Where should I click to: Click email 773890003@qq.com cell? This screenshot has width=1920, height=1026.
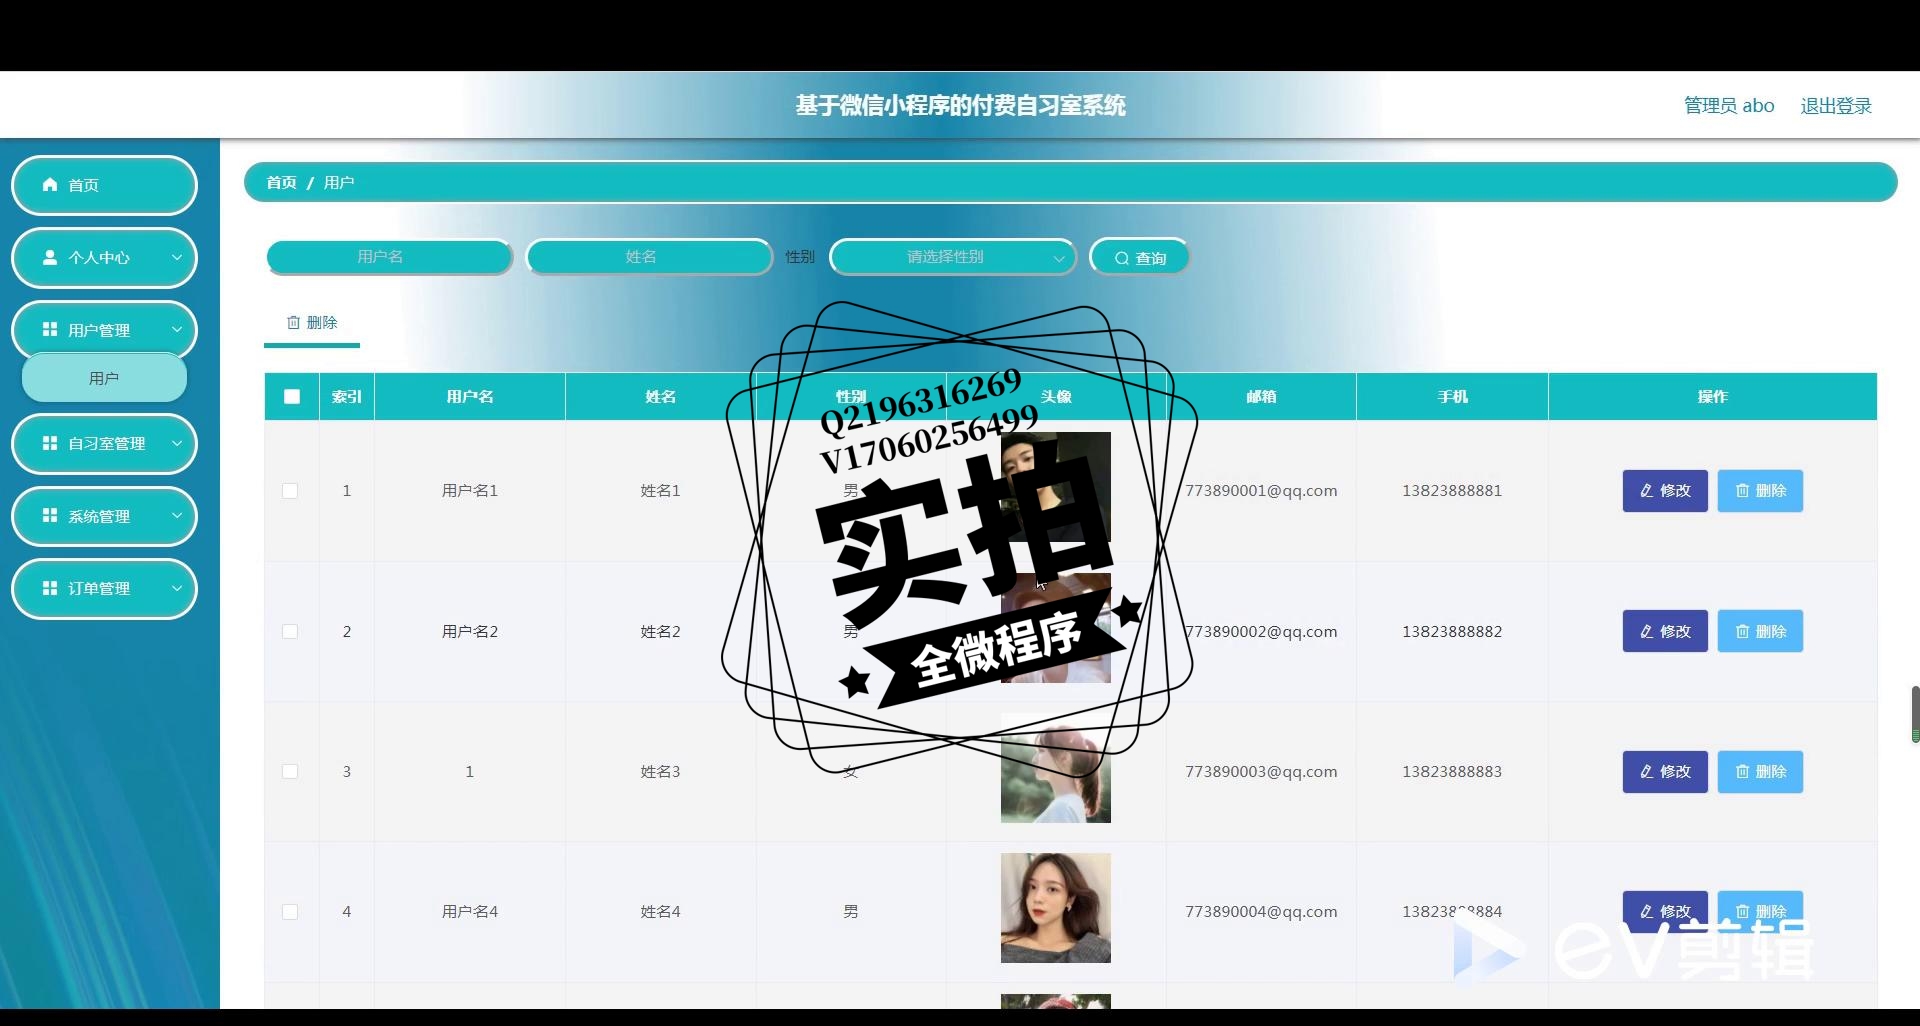click(x=1261, y=772)
